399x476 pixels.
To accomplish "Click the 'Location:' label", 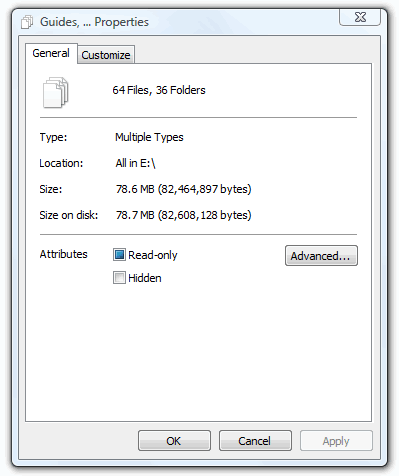I will (x=61, y=163).
